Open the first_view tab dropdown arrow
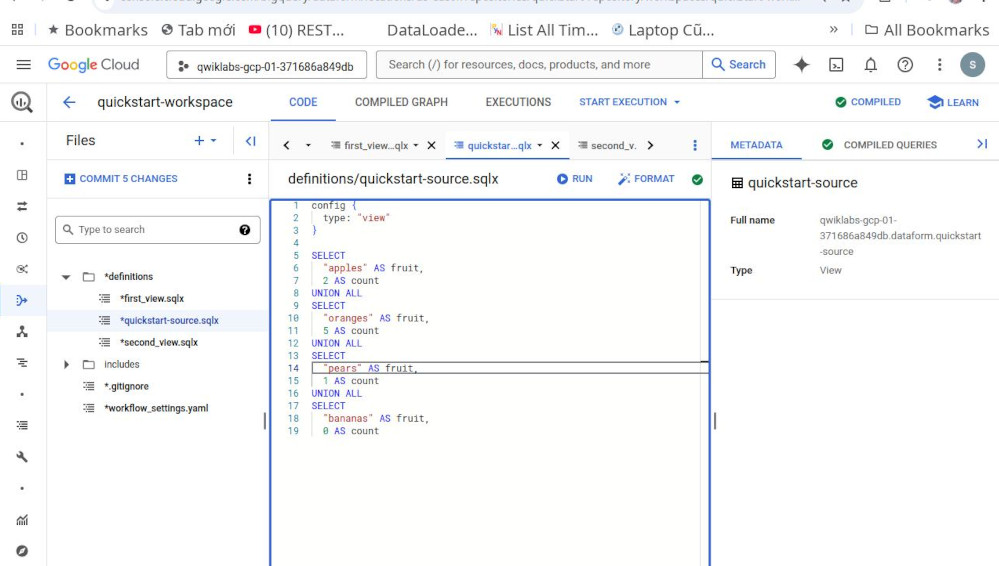Screen dimensions: 999x566 coord(416,145)
